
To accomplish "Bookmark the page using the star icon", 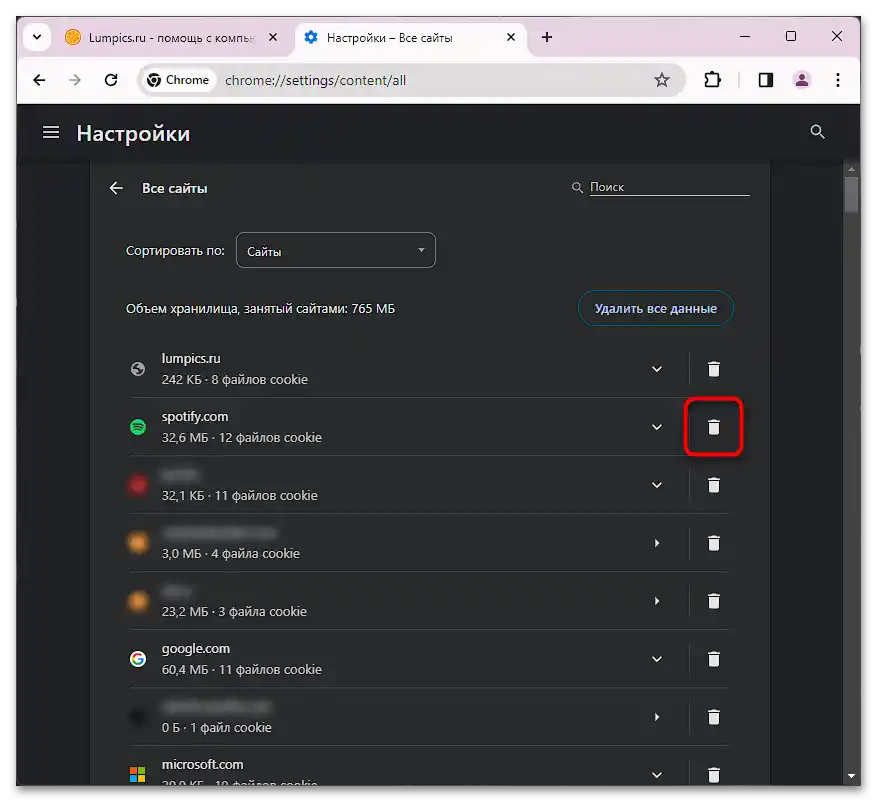I will [x=662, y=80].
